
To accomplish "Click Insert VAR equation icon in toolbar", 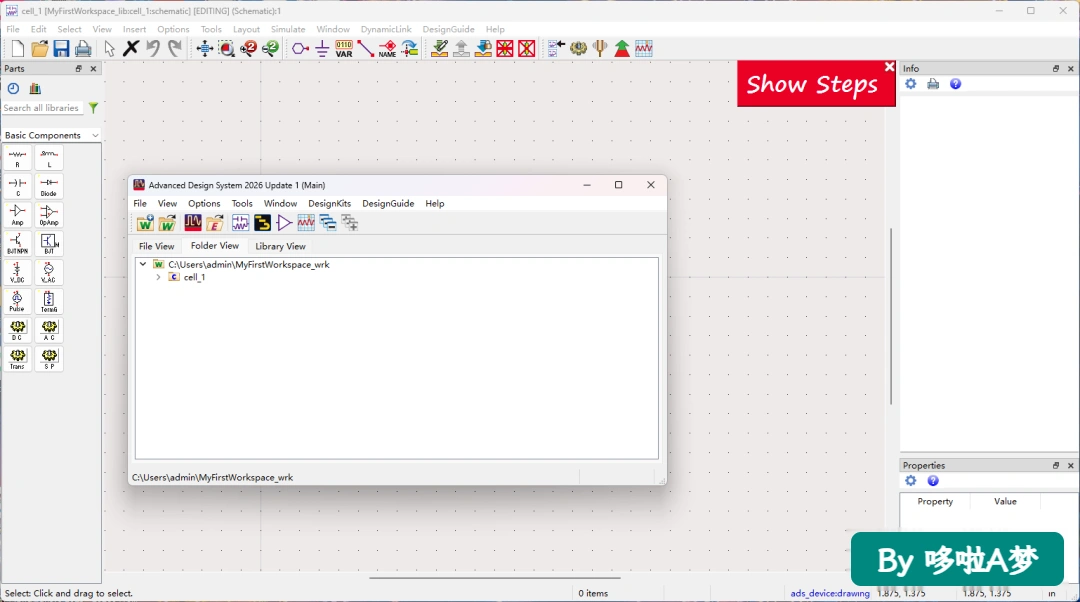I will point(344,48).
